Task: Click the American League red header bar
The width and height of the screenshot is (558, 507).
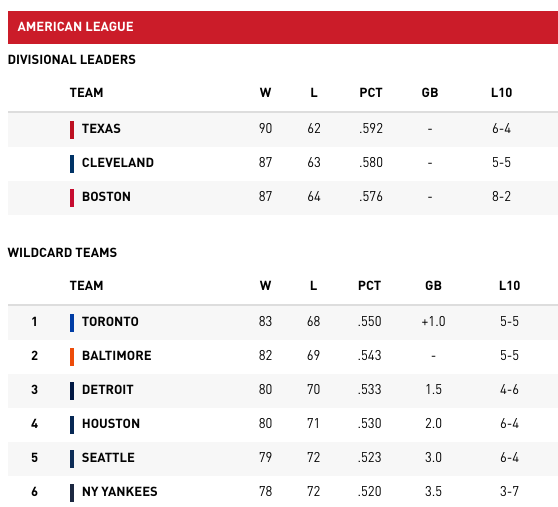Action: click(283, 27)
